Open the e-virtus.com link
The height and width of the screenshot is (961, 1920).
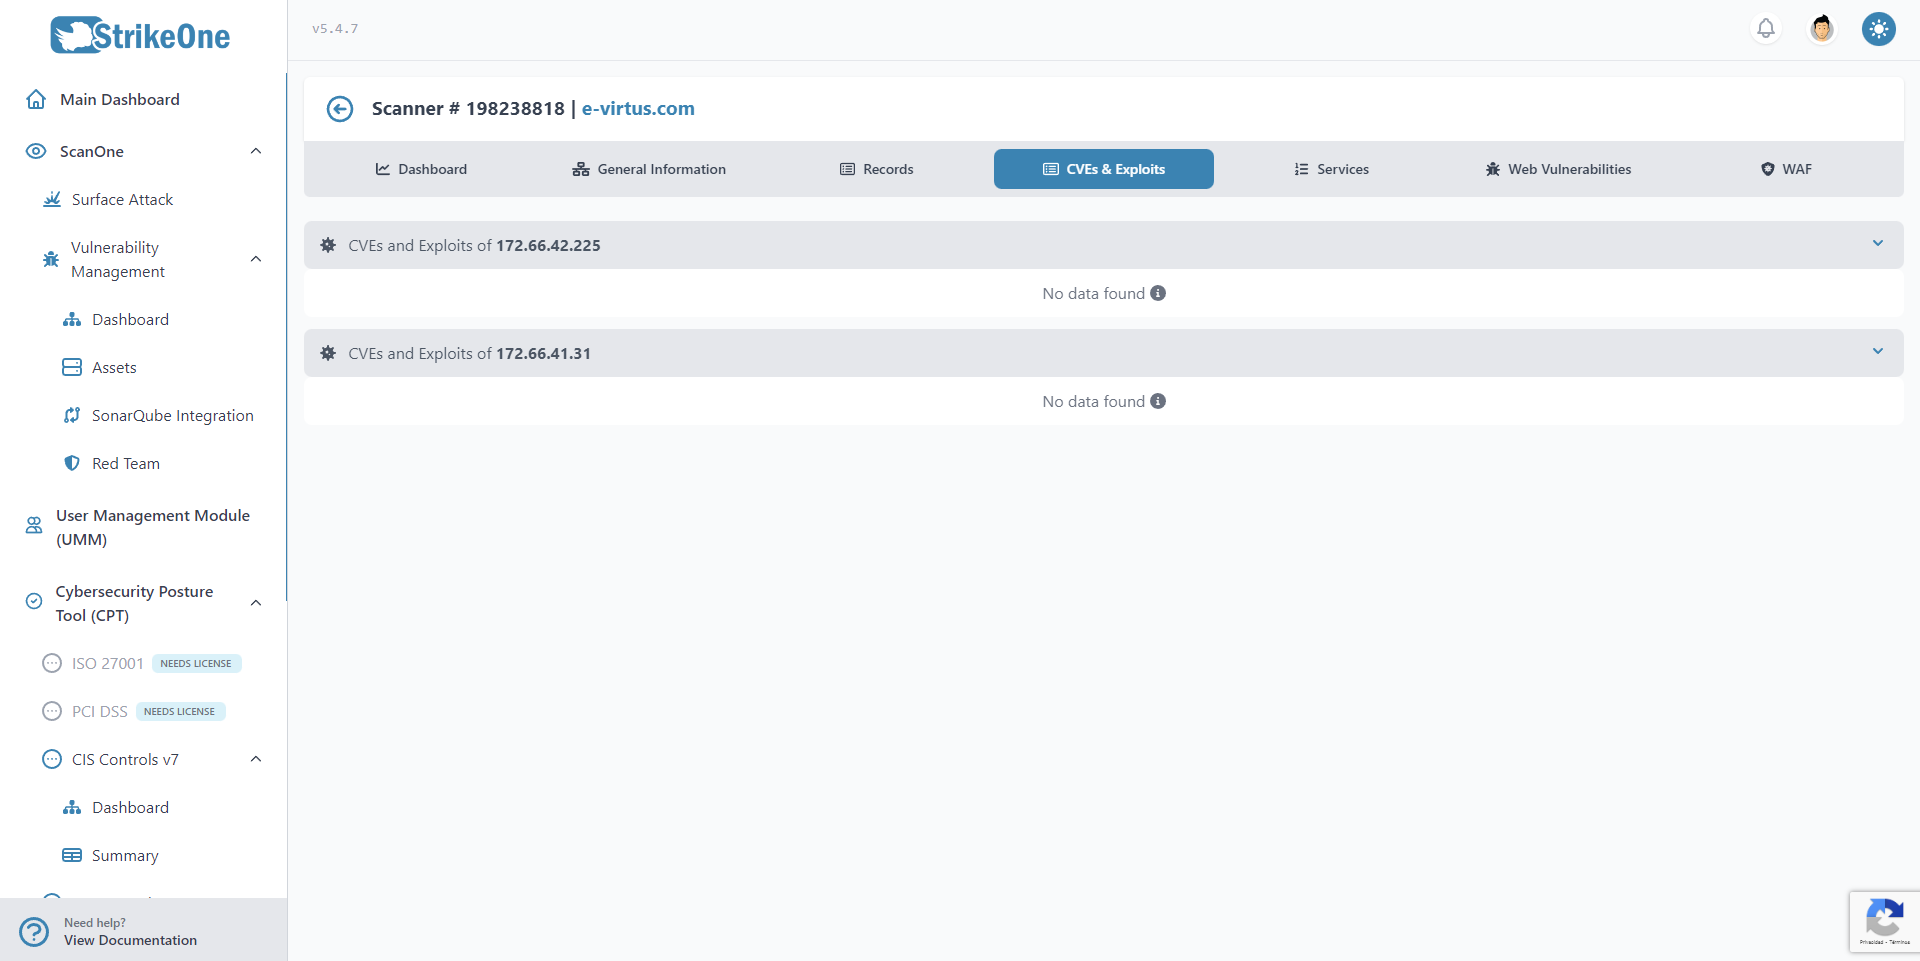(638, 109)
